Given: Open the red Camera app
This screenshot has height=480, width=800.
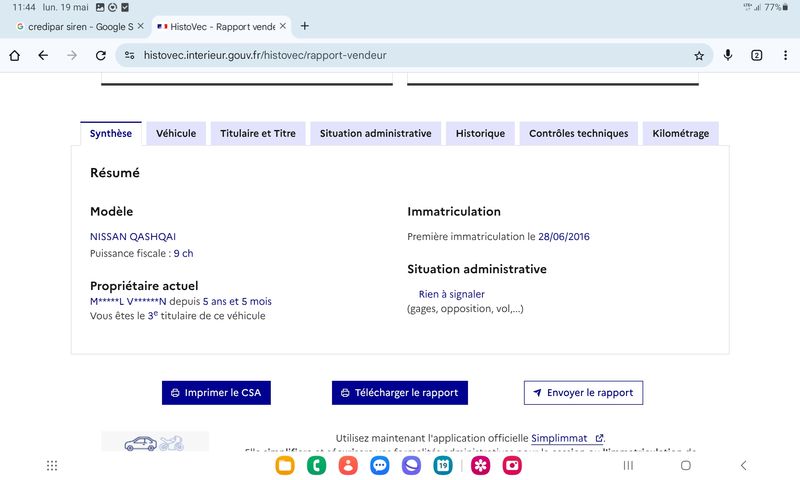Looking at the screenshot, I should 512,465.
